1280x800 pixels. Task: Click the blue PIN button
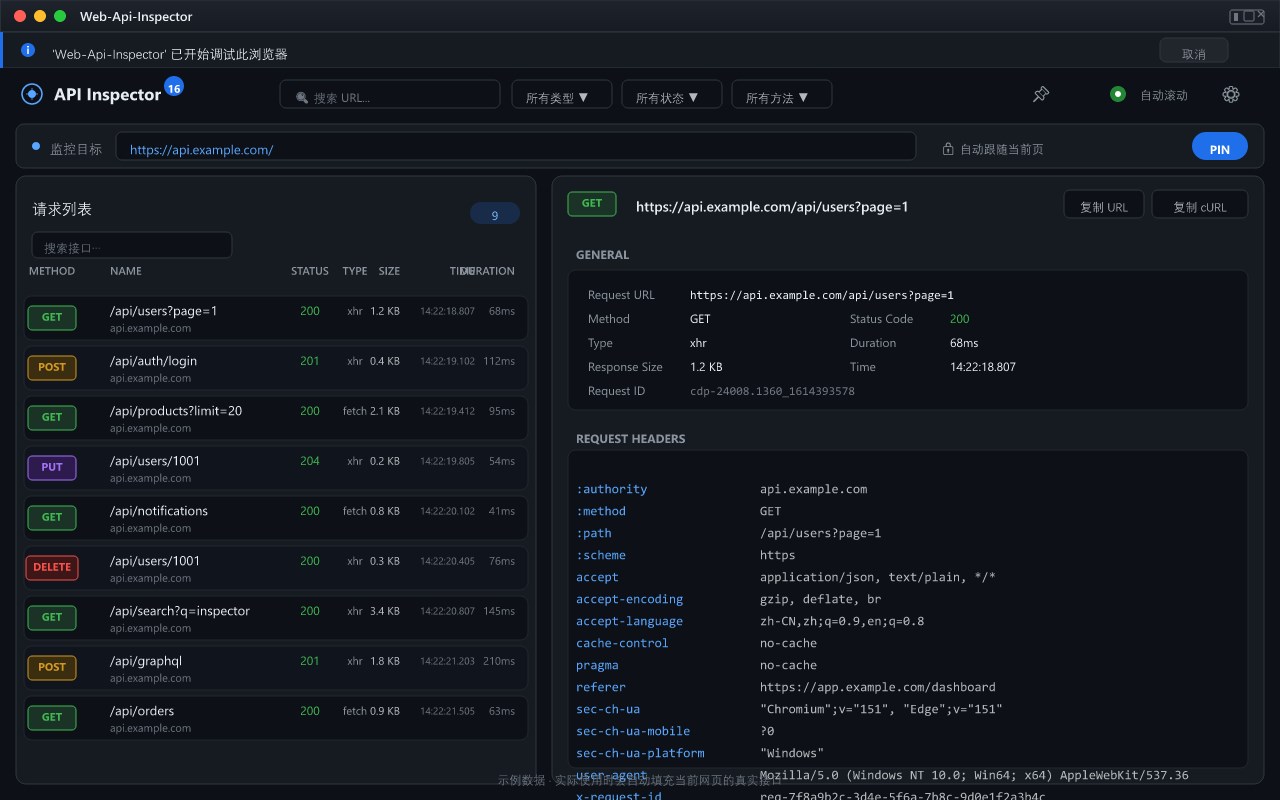(x=1220, y=146)
